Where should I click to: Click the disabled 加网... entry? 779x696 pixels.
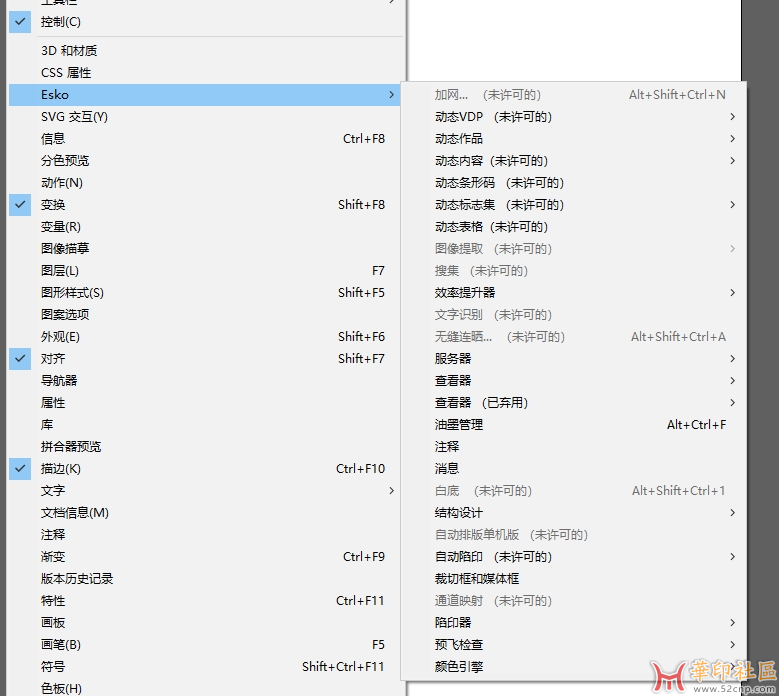(574, 95)
